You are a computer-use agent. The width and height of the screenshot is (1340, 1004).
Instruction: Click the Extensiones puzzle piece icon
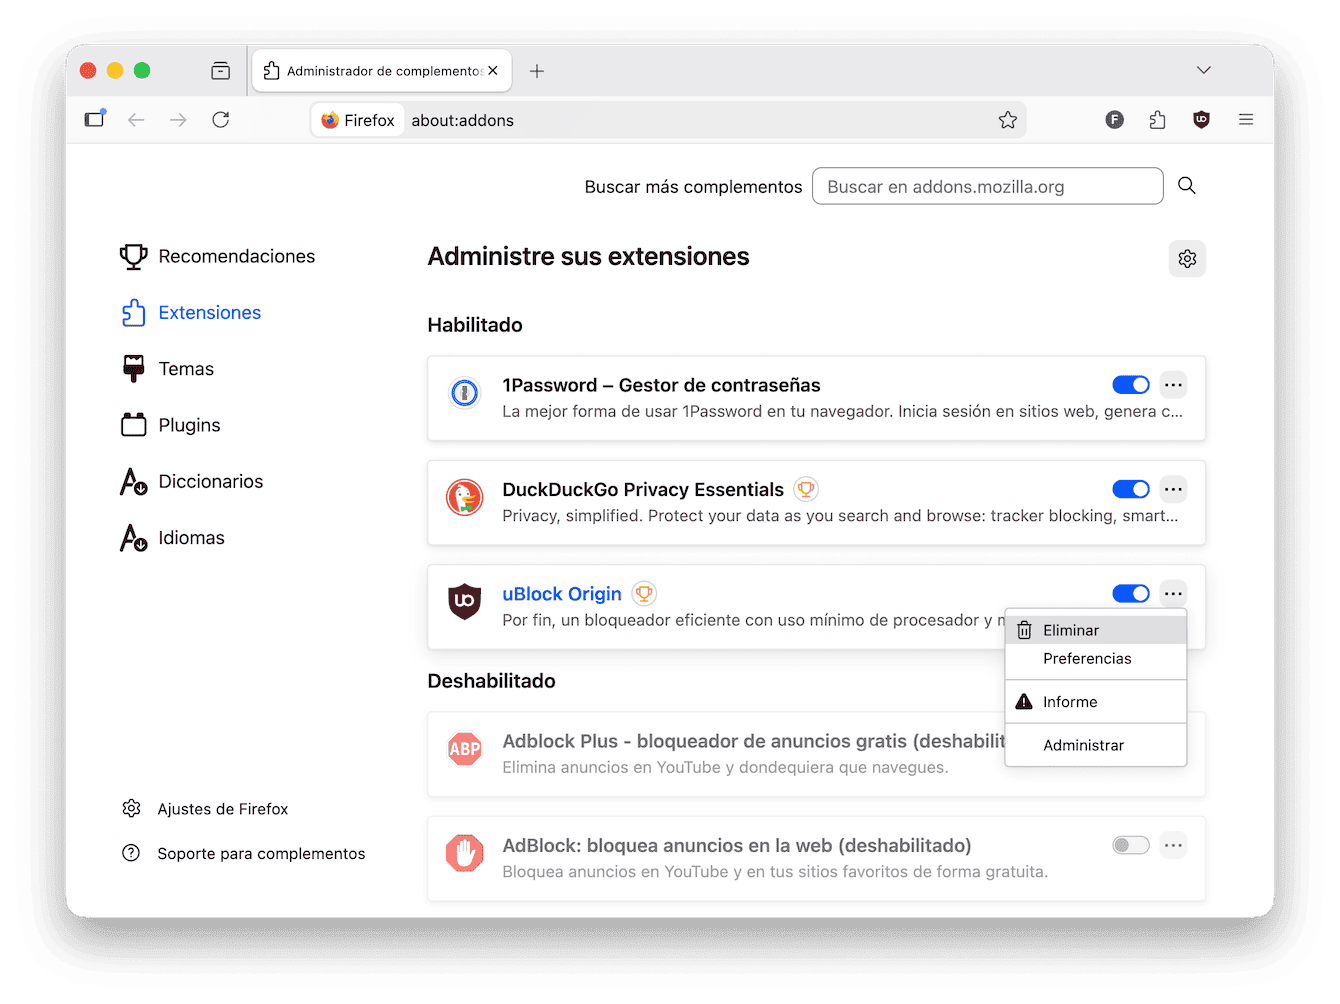pyautogui.click(x=133, y=313)
